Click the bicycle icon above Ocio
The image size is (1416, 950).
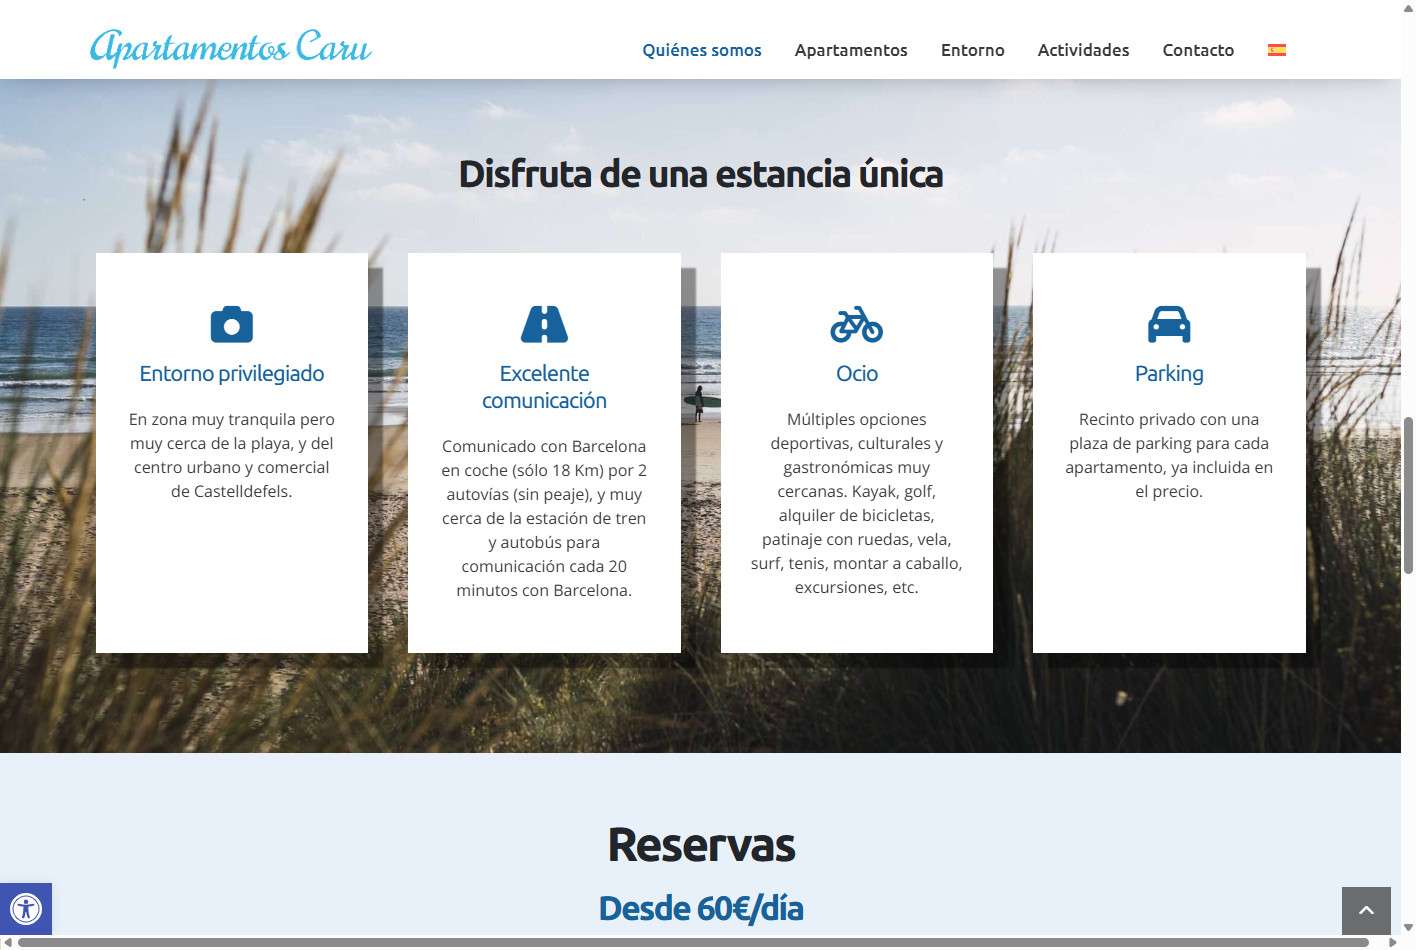point(856,325)
